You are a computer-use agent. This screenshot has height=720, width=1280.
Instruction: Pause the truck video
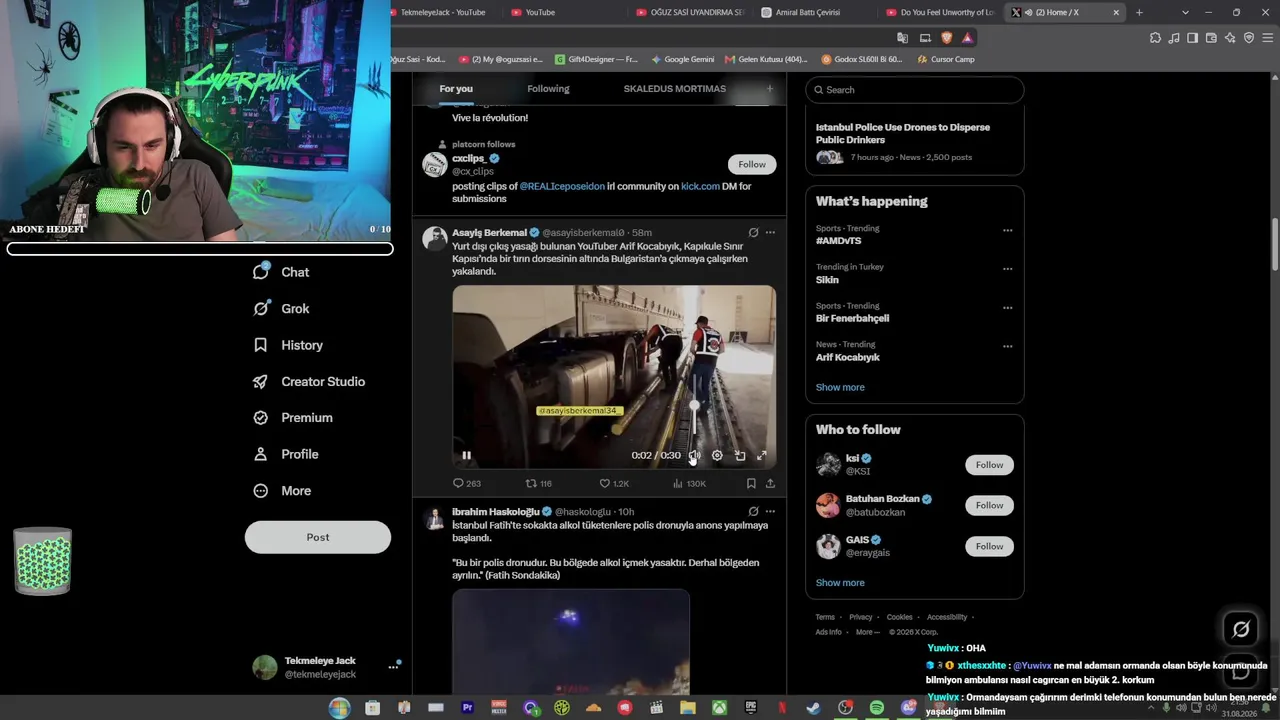466,455
